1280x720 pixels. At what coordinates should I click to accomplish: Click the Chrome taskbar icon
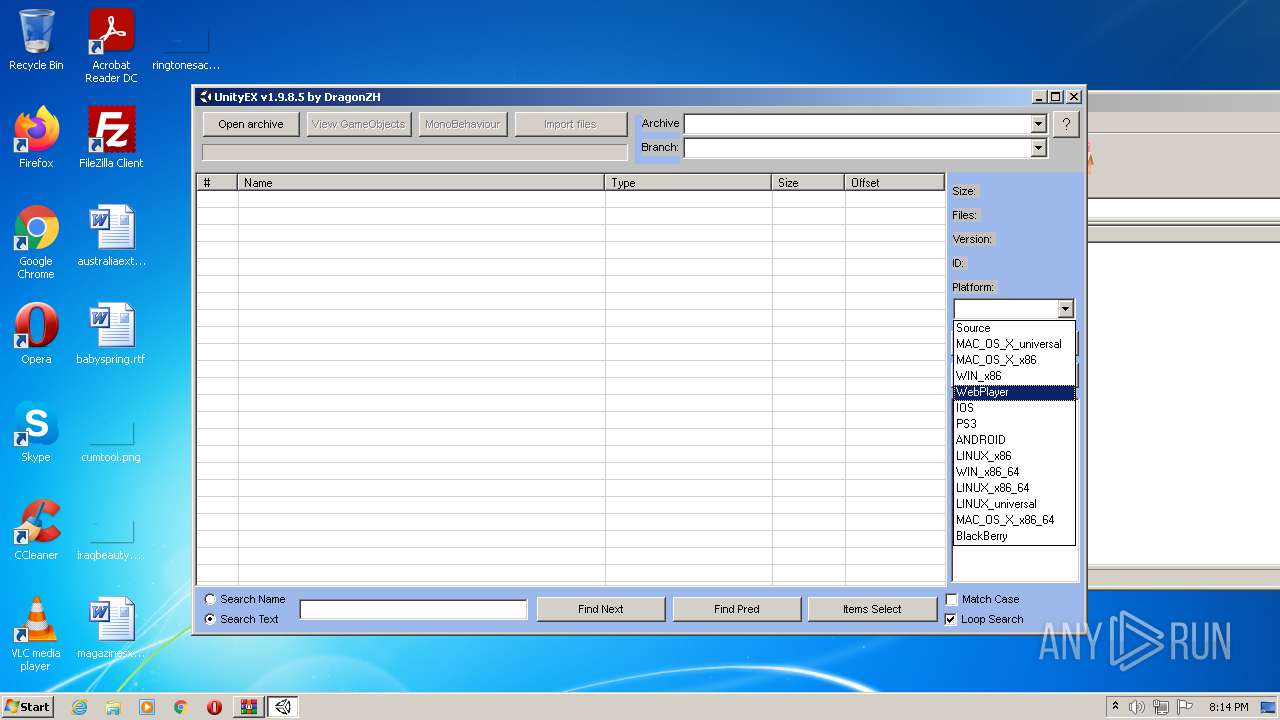181,707
